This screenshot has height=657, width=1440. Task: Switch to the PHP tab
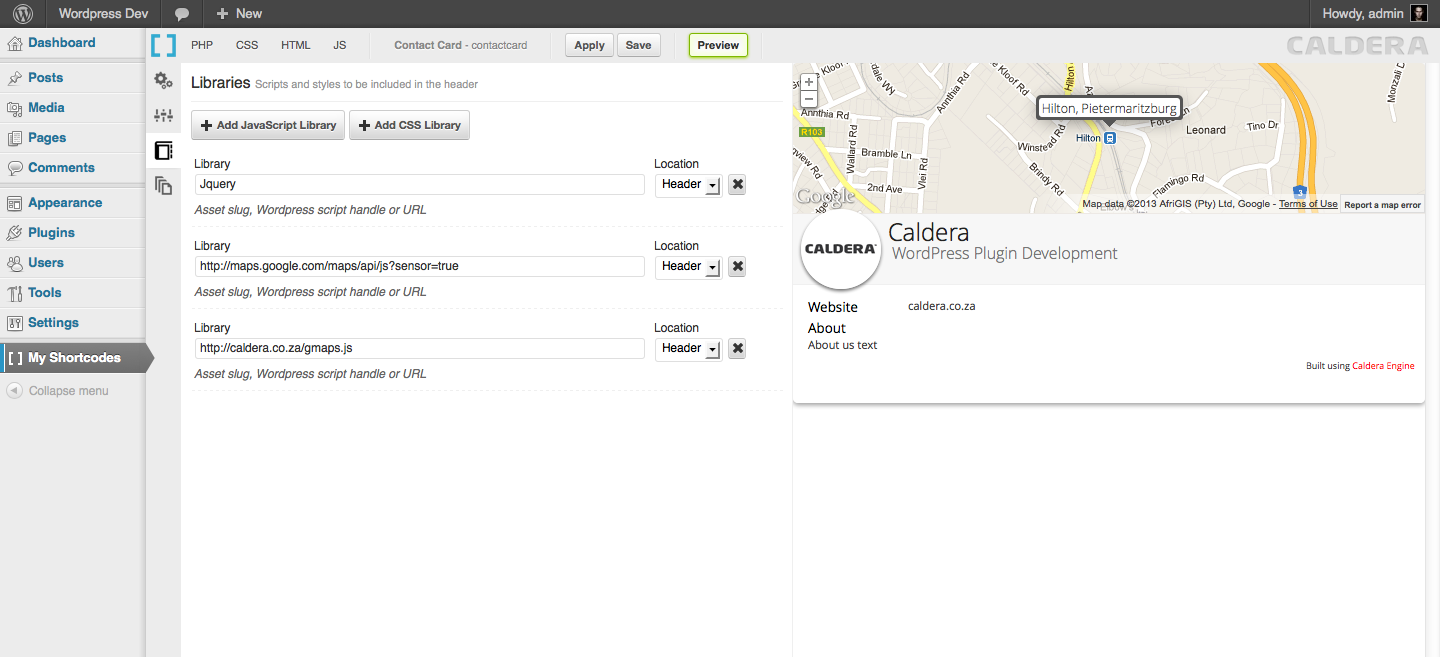point(202,45)
